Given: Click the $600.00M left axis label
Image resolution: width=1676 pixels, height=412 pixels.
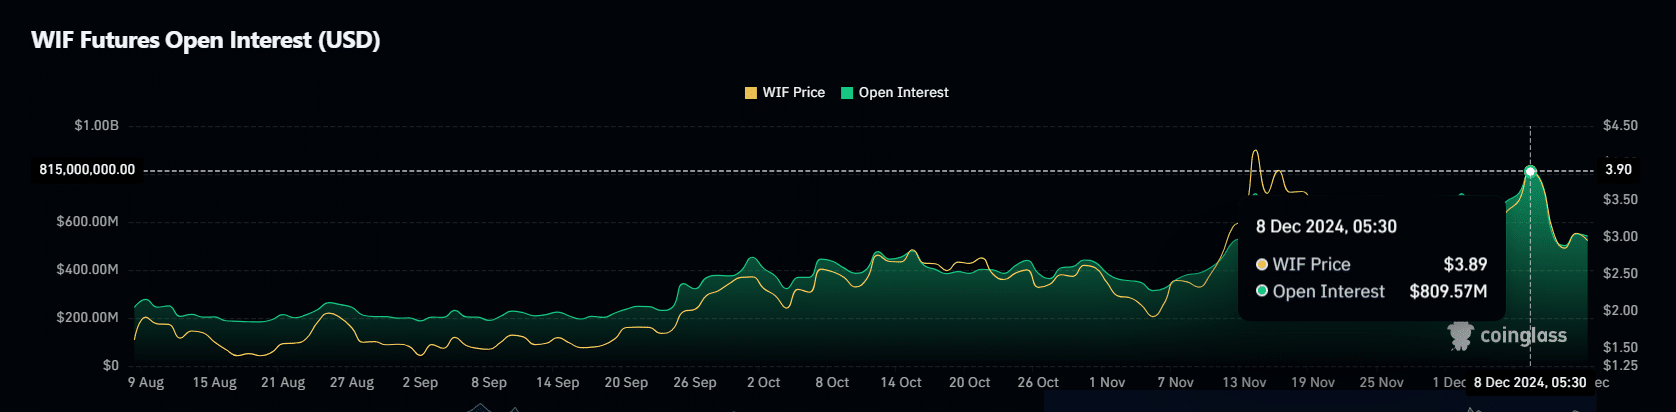Looking at the screenshot, I should click(88, 221).
